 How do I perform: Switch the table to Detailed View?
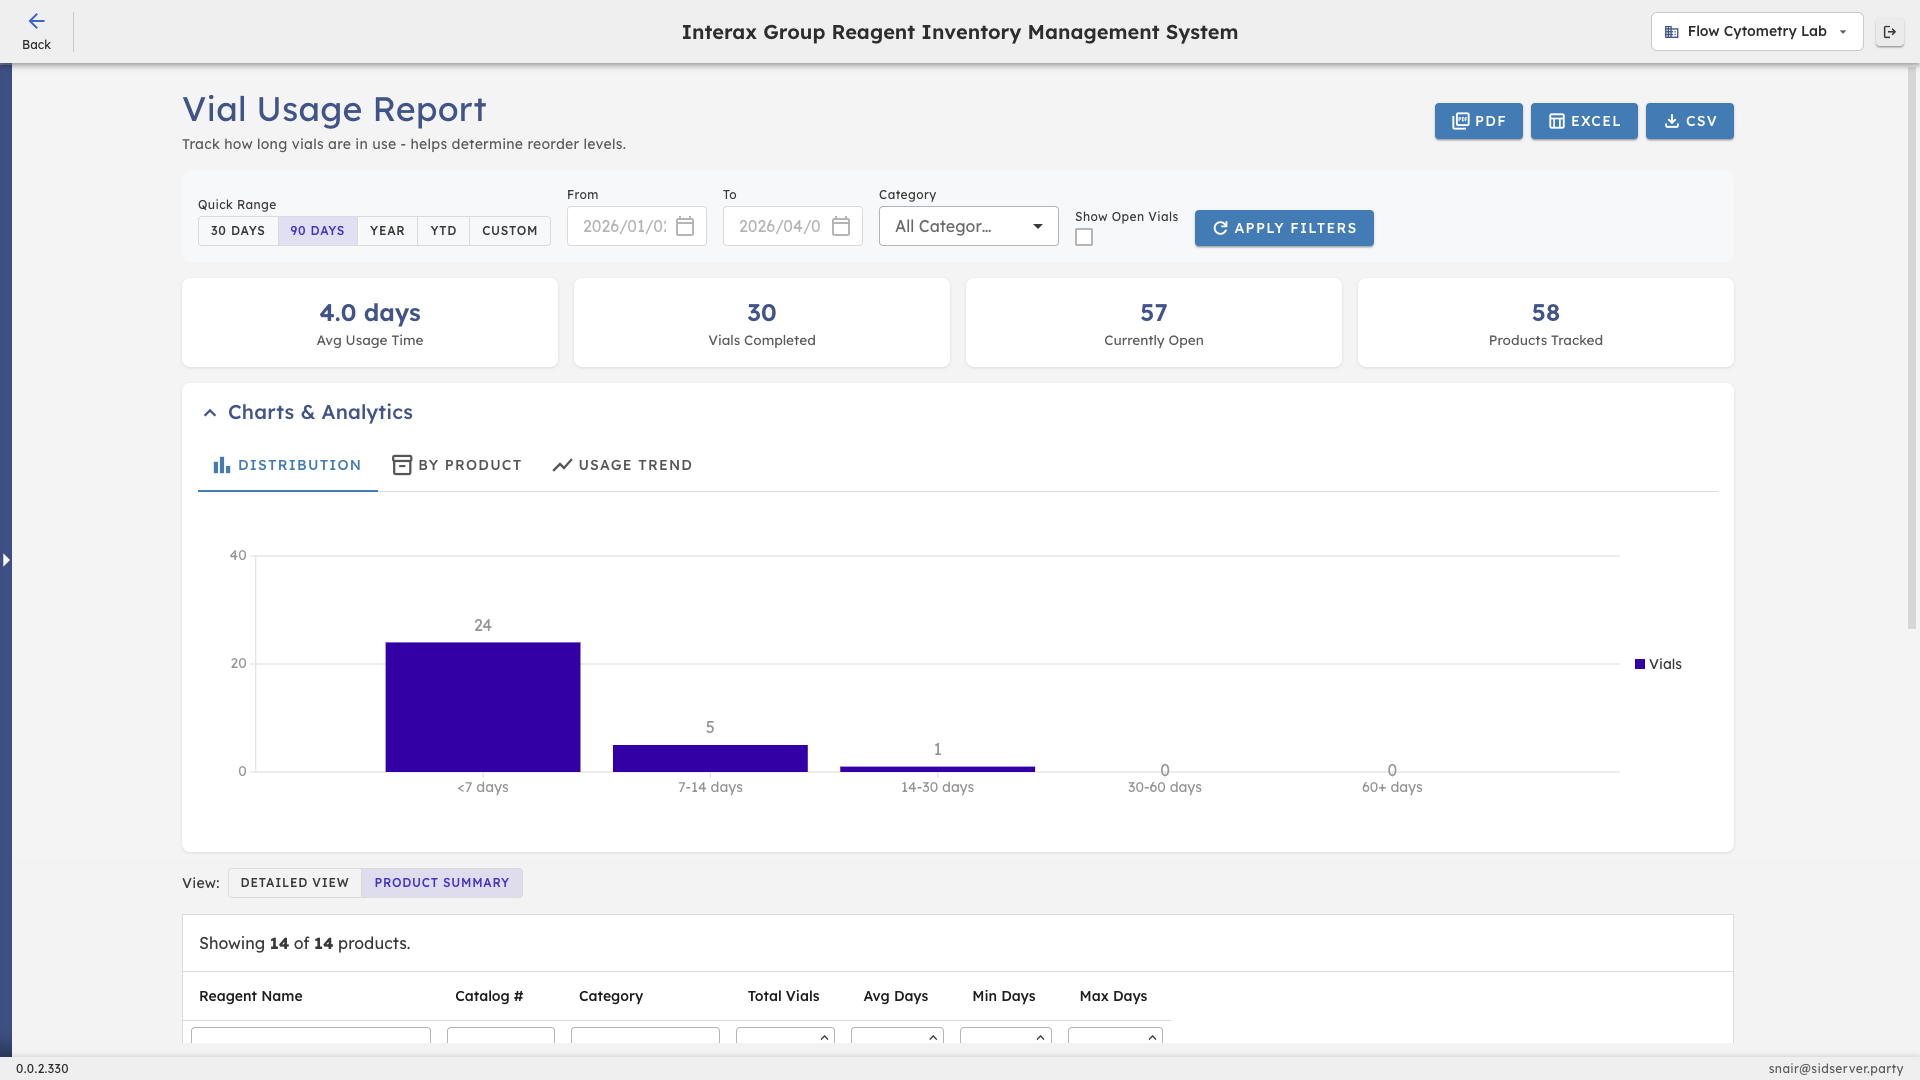(x=294, y=882)
